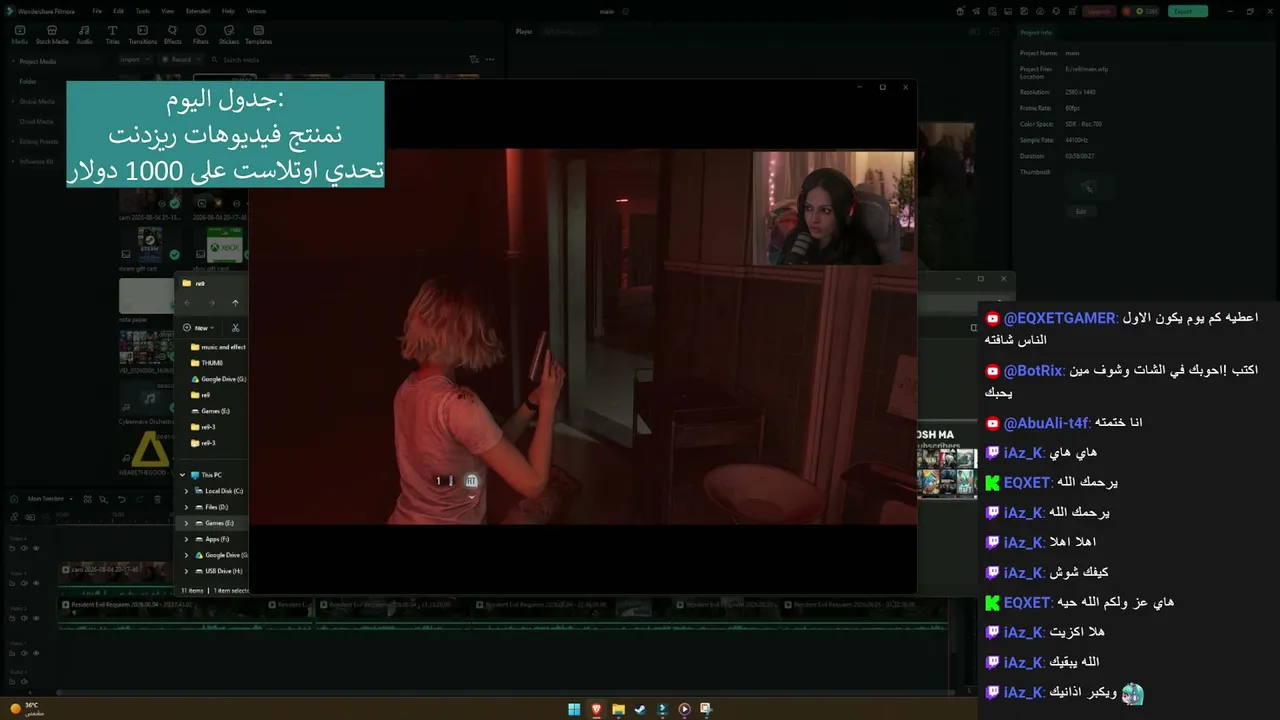Viewport: 1280px width, 720px height.
Task: Open the Effects tab
Action: click(x=173, y=35)
